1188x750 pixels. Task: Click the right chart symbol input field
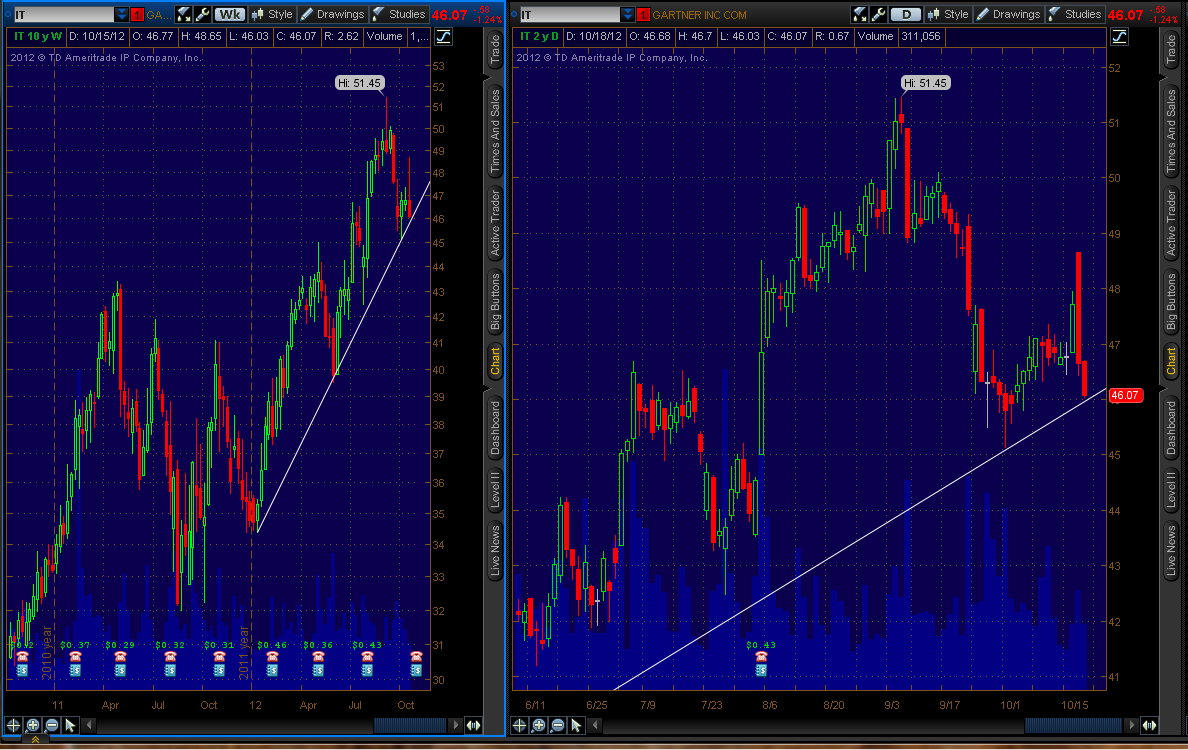point(570,14)
